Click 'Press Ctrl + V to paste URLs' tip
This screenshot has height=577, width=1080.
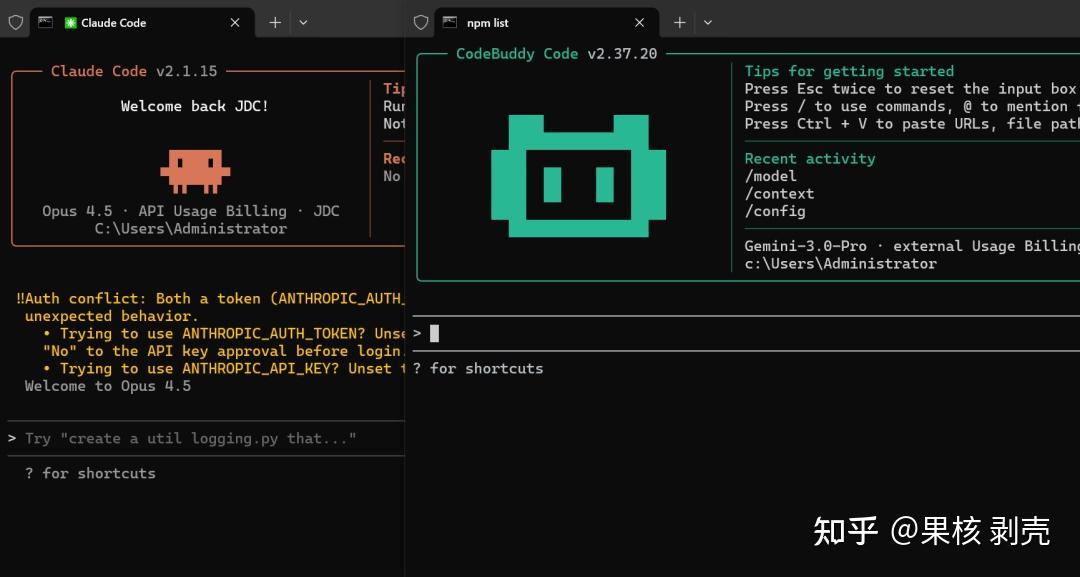click(912, 124)
